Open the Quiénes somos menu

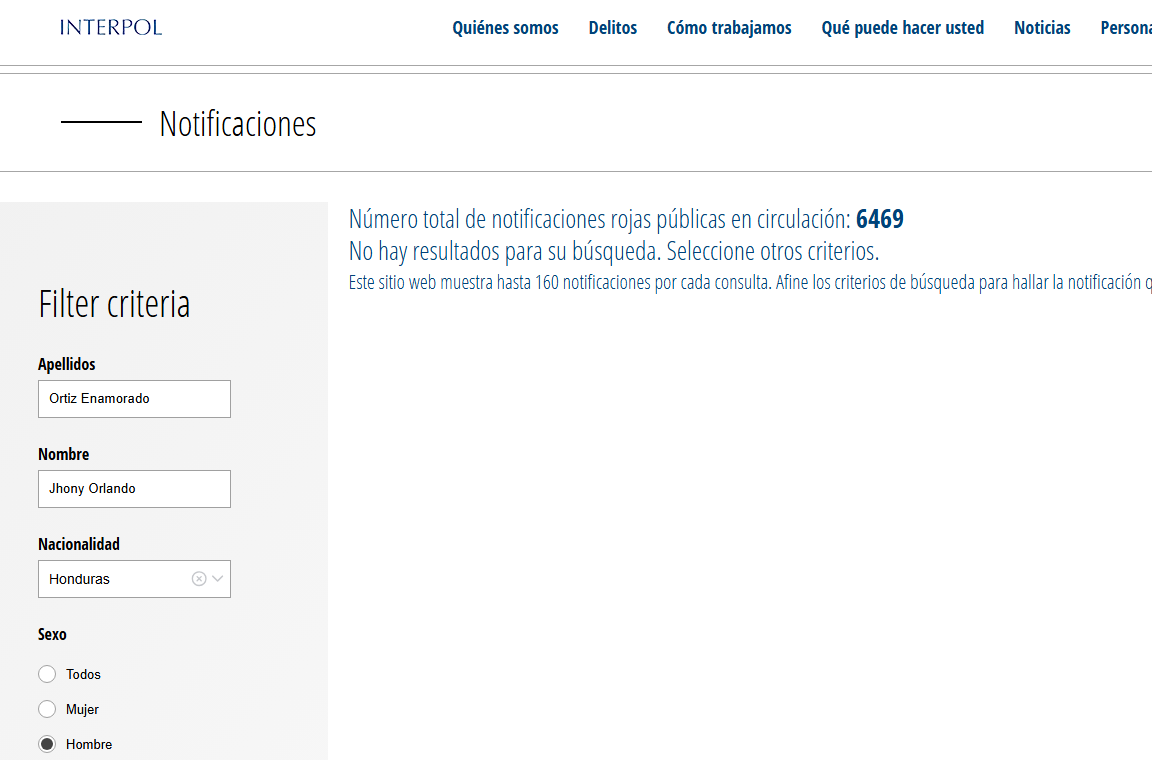505,28
